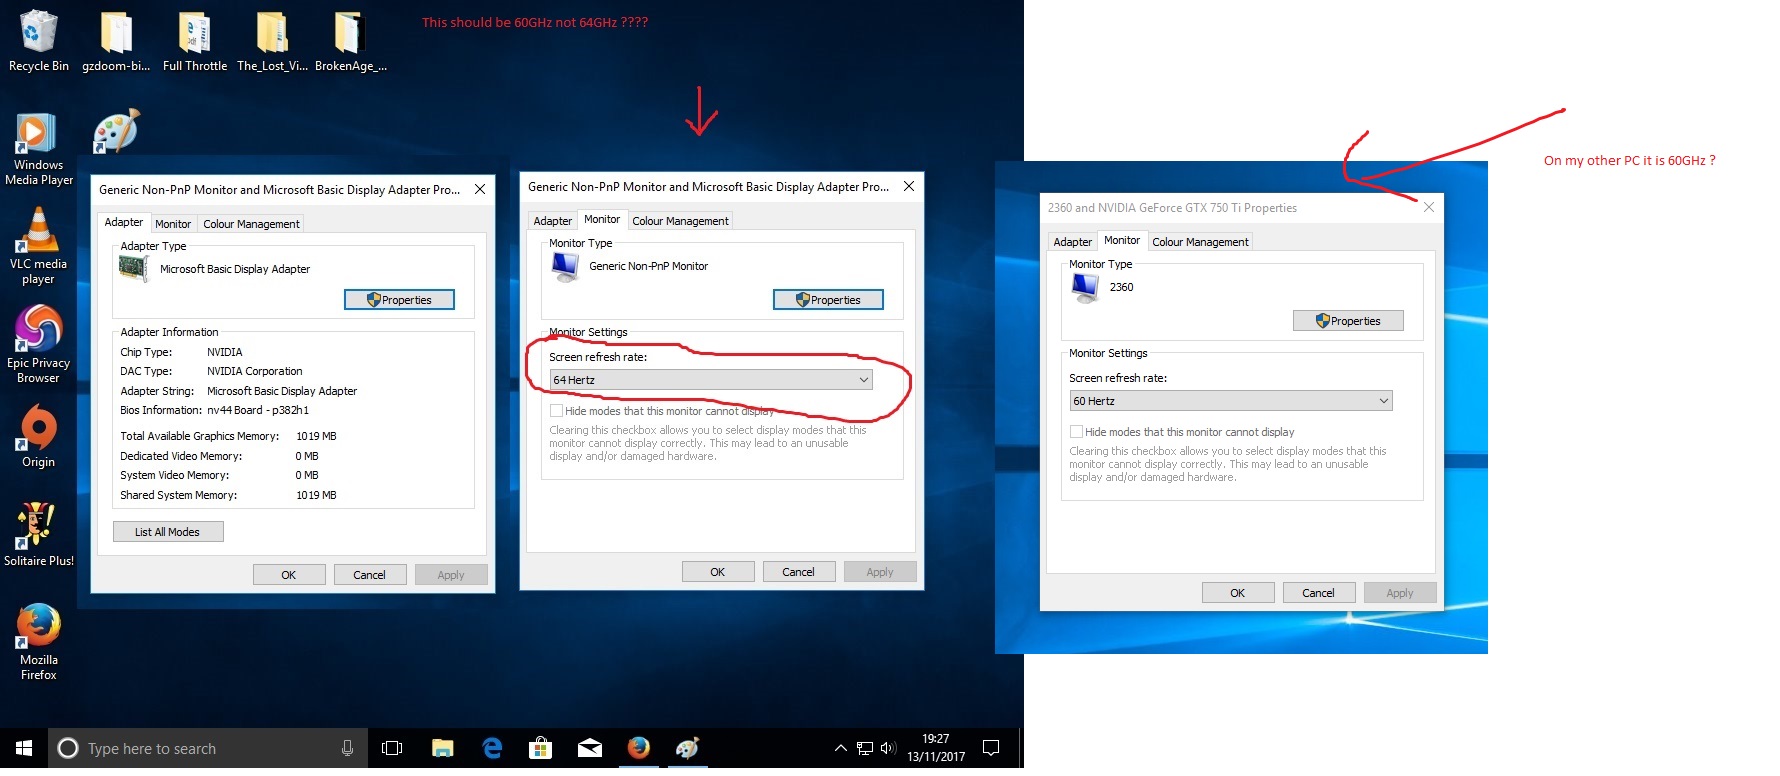
Task: Click the List All Modes button
Action: point(168,532)
